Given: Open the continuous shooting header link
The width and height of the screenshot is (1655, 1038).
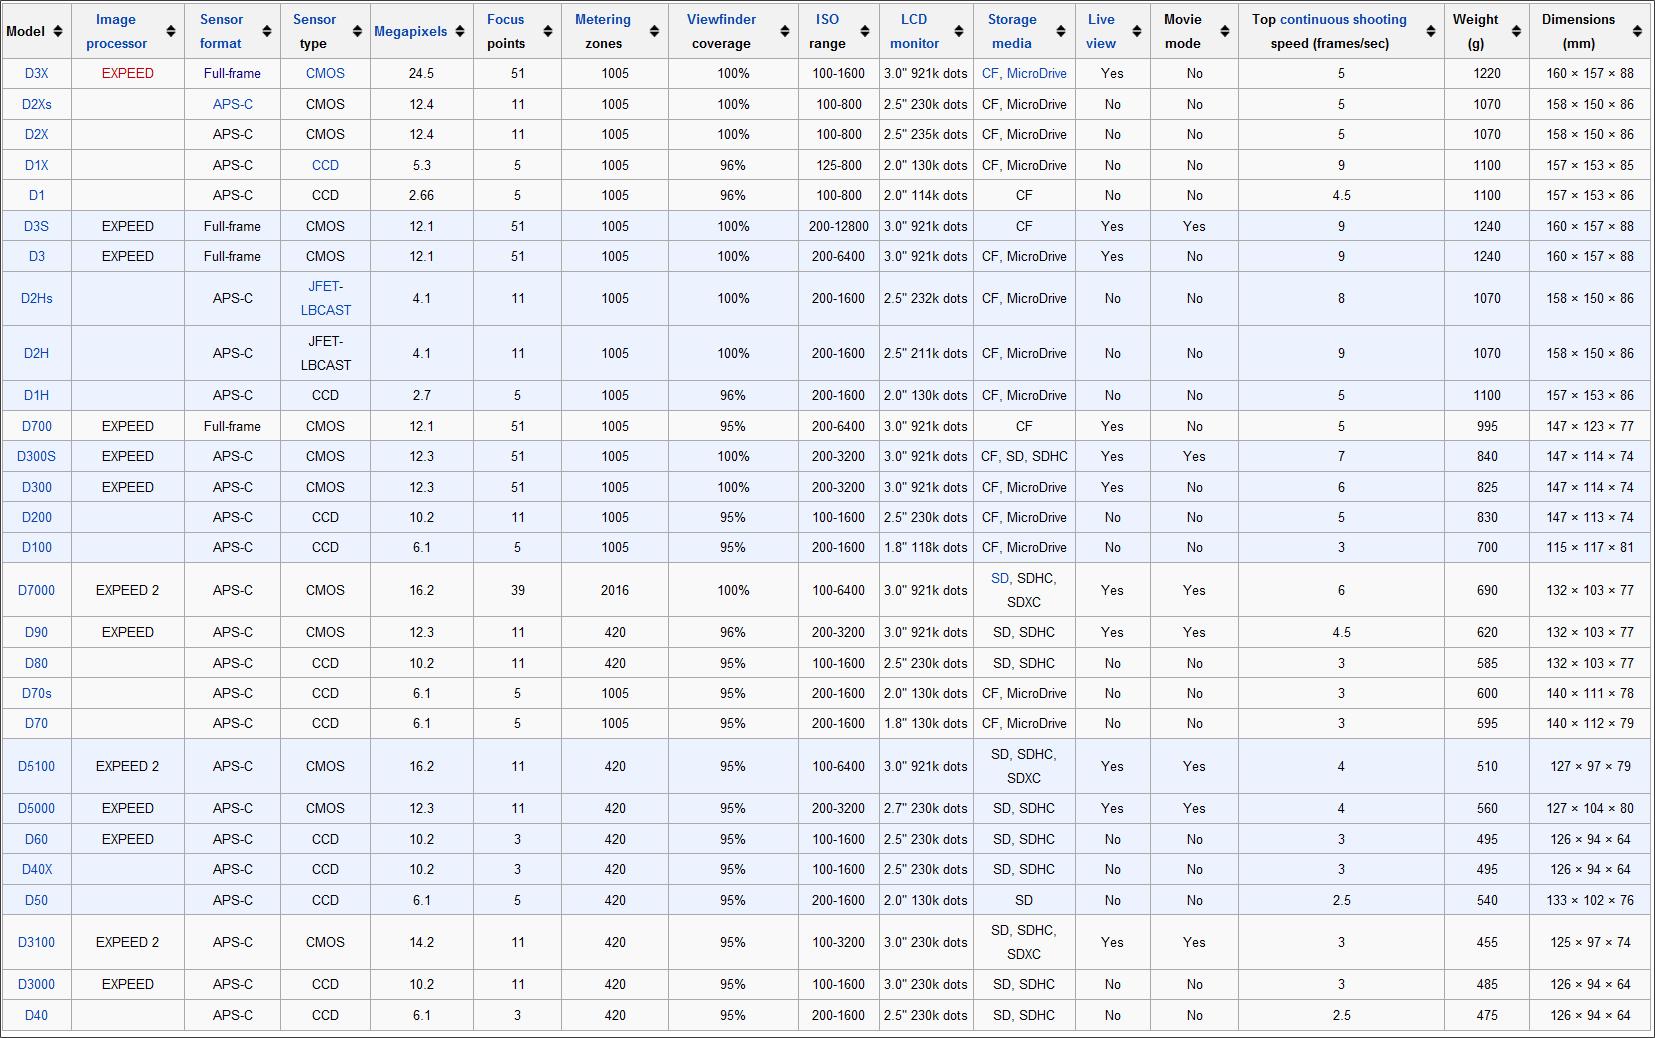Looking at the screenshot, I should 1343,19.
